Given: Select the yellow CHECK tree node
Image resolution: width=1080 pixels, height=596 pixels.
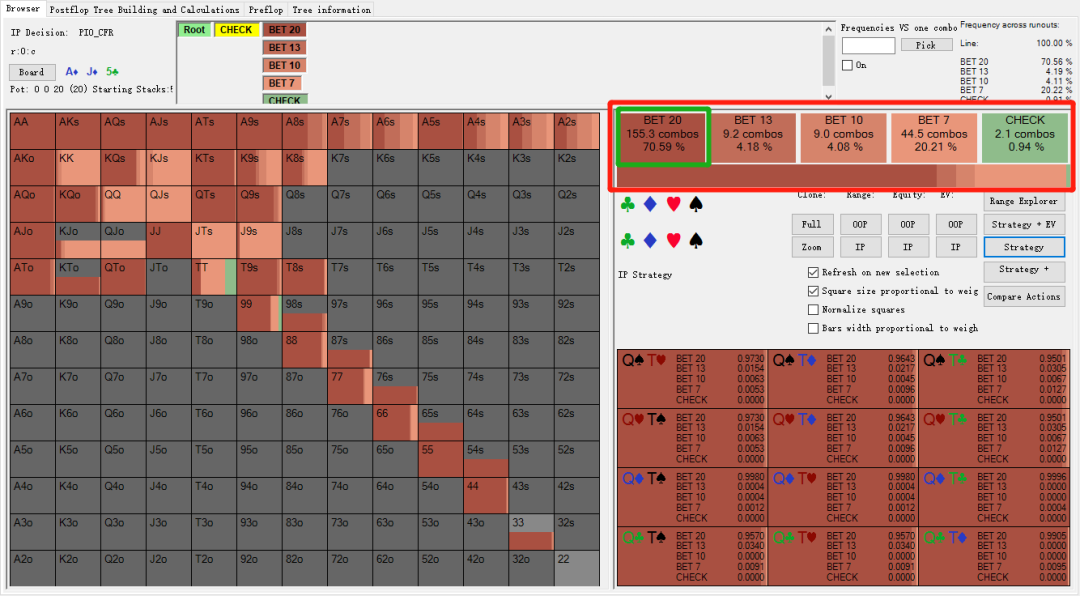Looking at the screenshot, I should [x=236, y=30].
